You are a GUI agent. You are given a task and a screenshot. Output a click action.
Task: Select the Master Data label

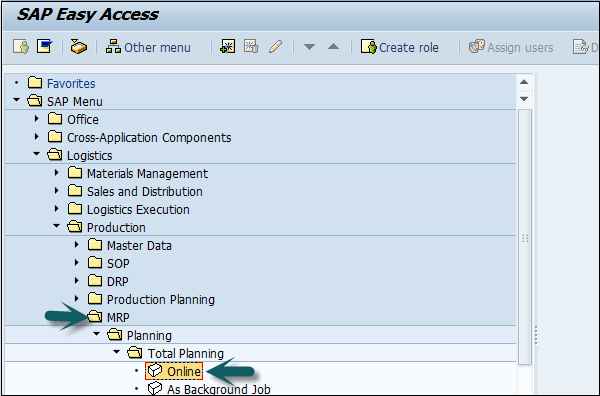[x=139, y=246]
